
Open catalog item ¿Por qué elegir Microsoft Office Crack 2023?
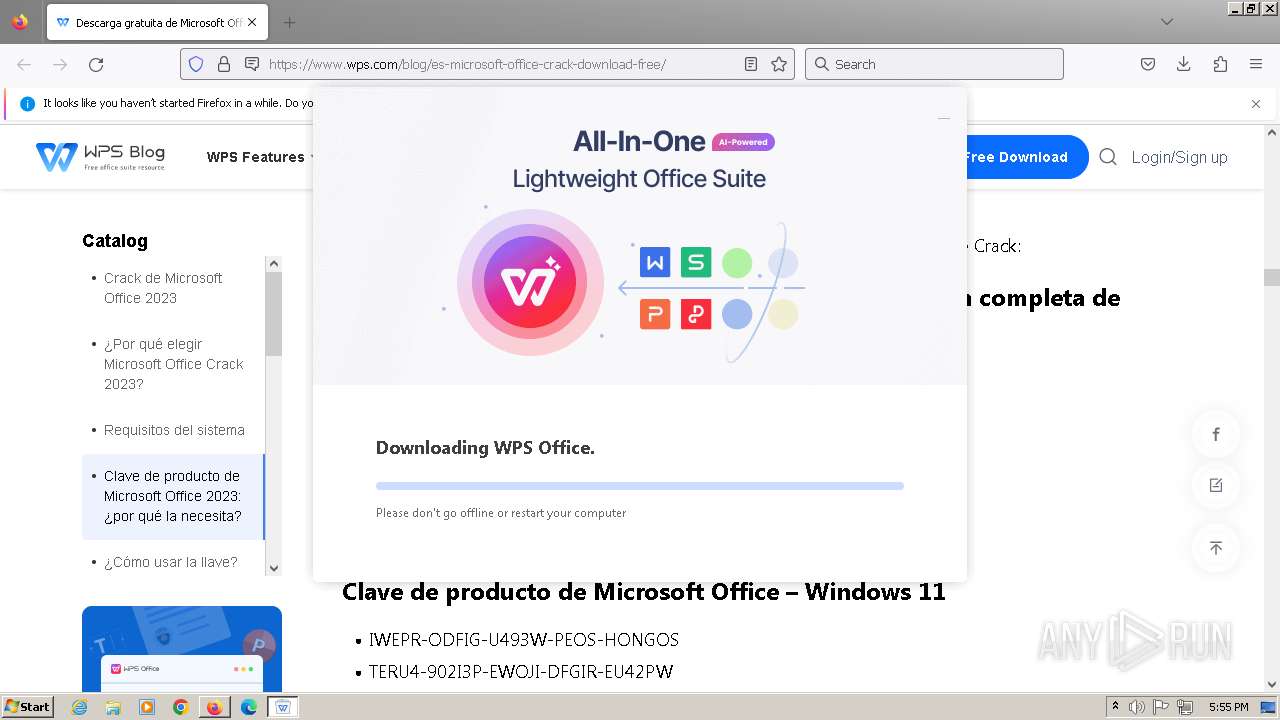click(x=174, y=364)
